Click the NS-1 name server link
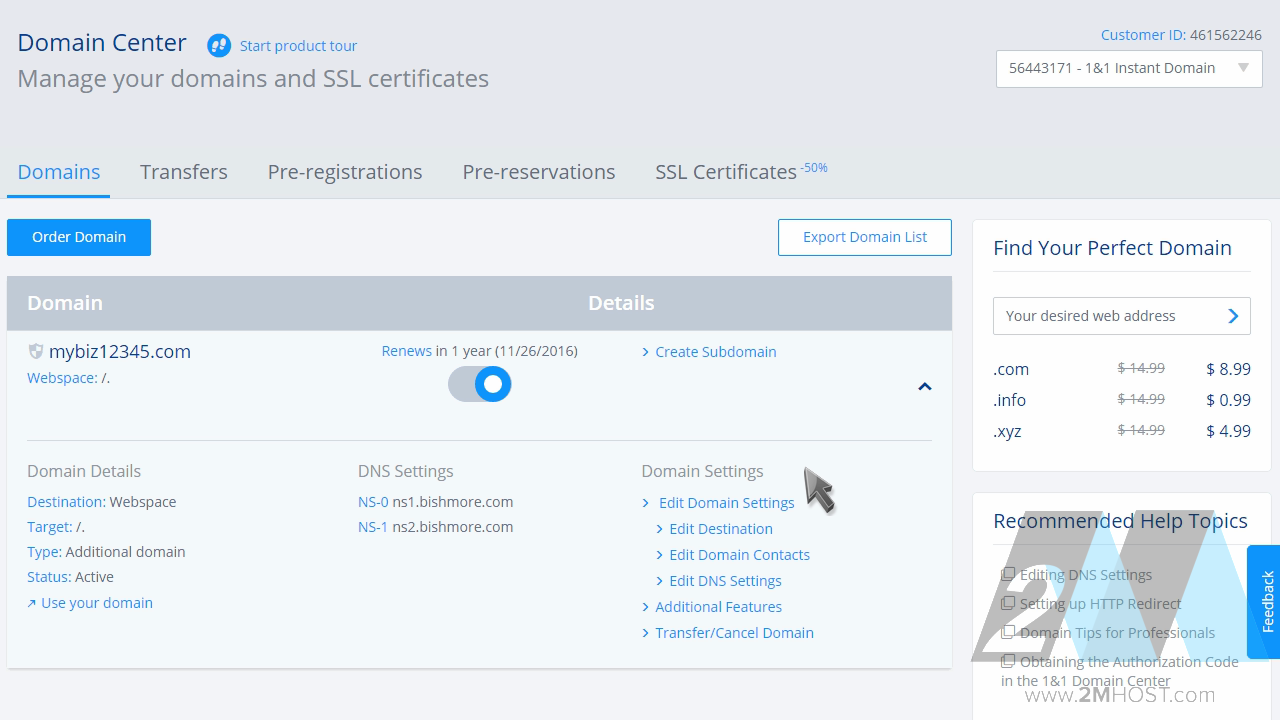Screen dimensions: 1280x720 click(x=373, y=527)
